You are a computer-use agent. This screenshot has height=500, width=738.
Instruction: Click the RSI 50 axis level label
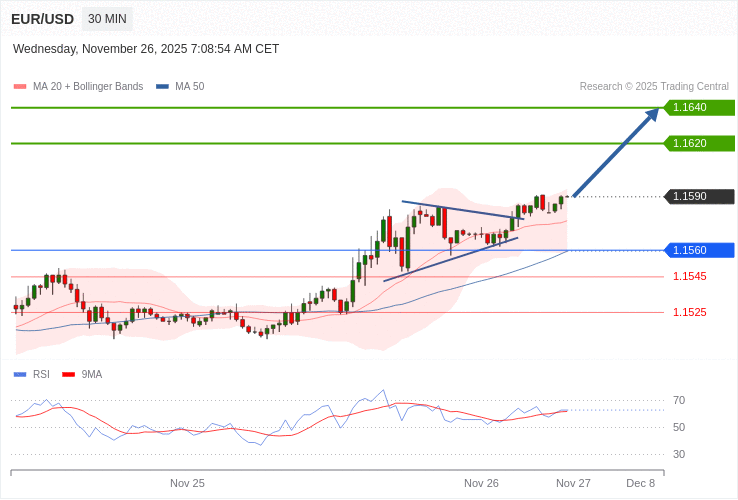pyautogui.click(x=679, y=427)
